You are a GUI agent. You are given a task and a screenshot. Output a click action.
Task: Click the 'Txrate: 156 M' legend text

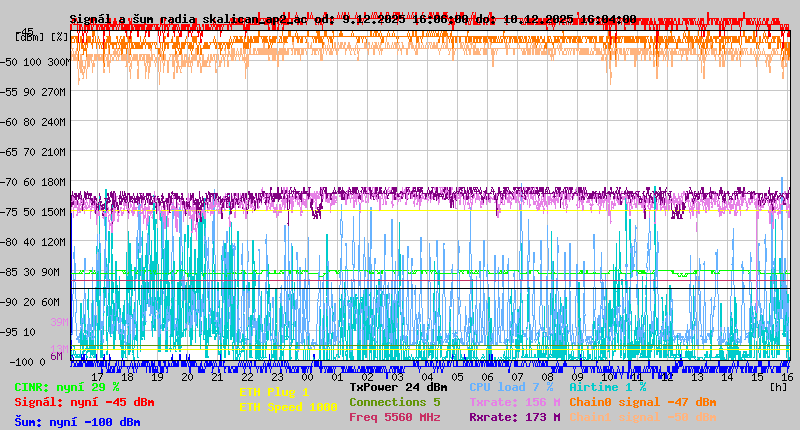click(x=515, y=402)
